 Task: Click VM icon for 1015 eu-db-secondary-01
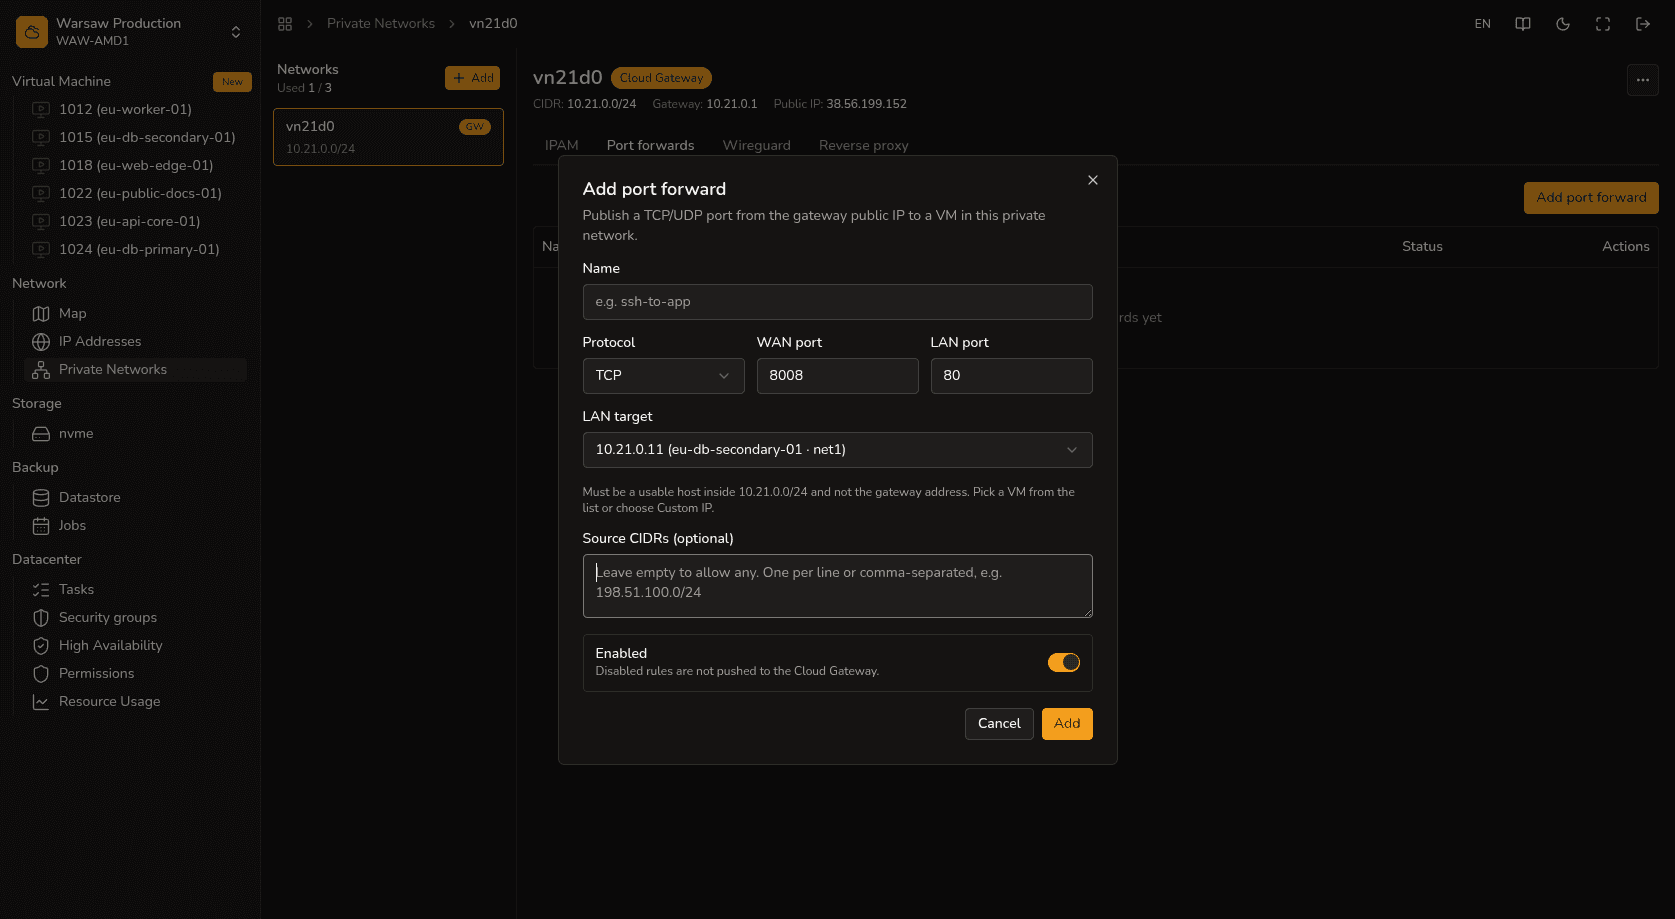point(41,137)
